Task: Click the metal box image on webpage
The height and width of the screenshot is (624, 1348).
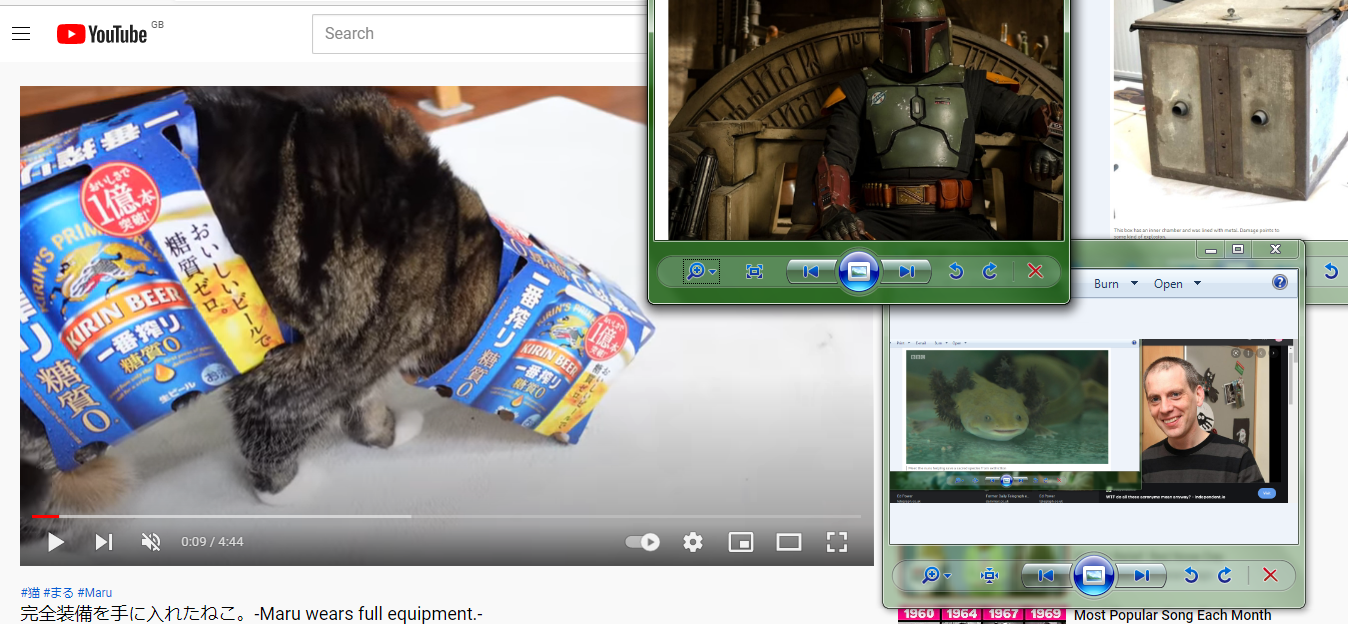Action: [x=1230, y=108]
